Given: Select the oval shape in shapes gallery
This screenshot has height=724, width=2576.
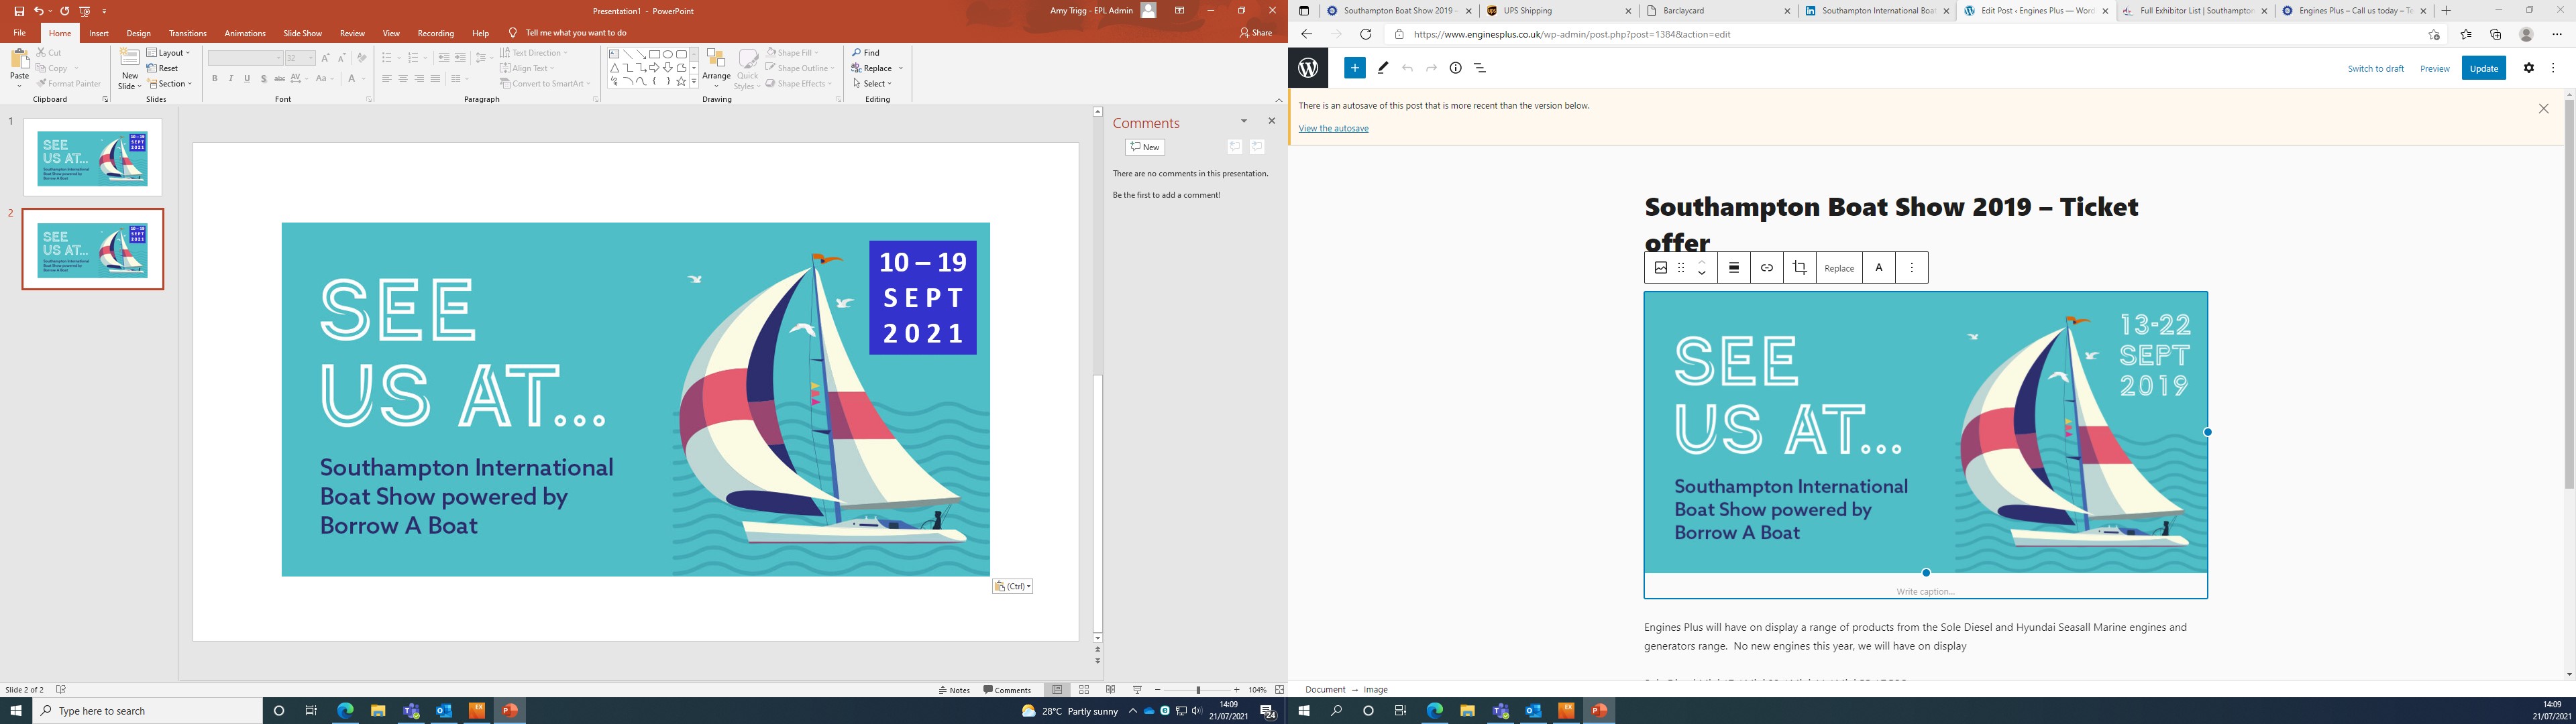Looking at the screenshot, I should click(668, 55).
